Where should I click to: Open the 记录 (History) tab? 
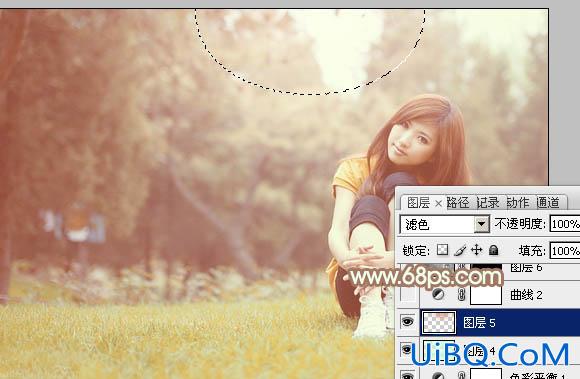pyautogui.click(x=488, y=203)
